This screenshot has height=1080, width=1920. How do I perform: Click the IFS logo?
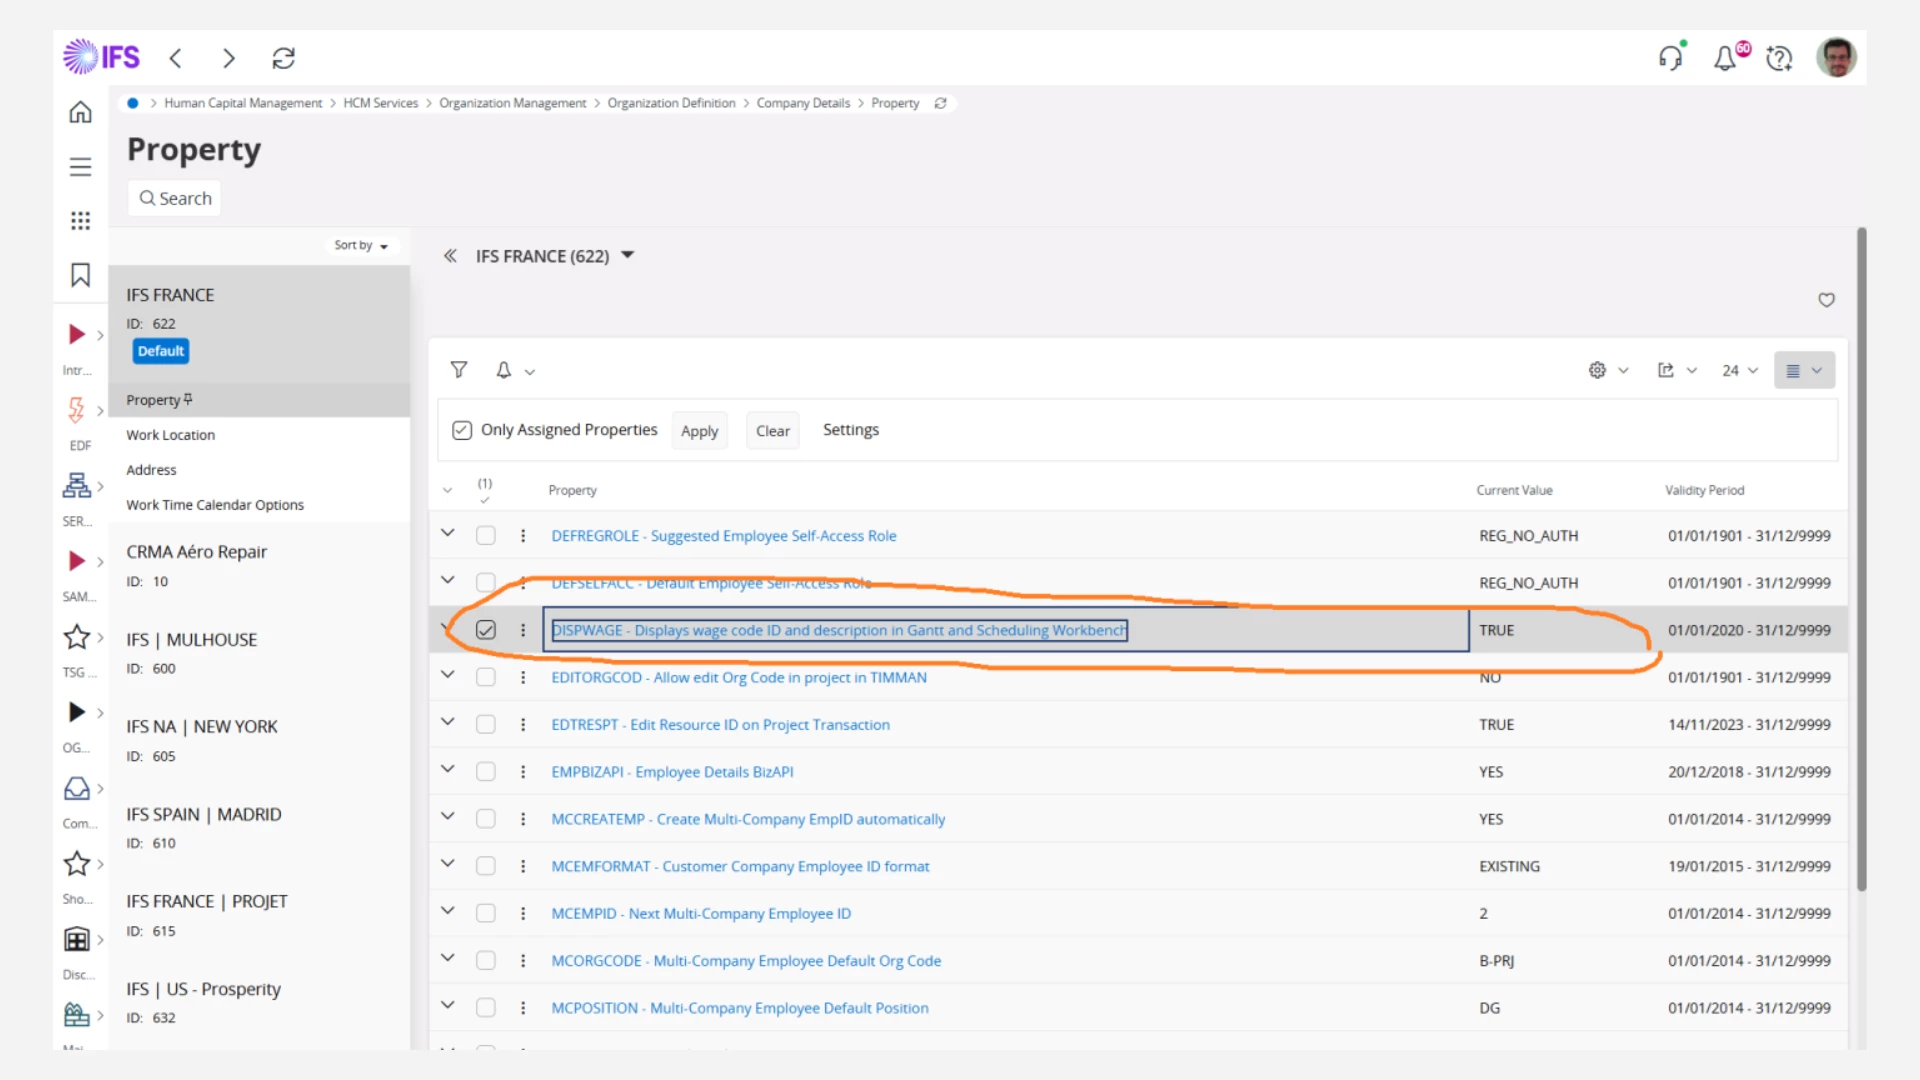coord(101,57)
